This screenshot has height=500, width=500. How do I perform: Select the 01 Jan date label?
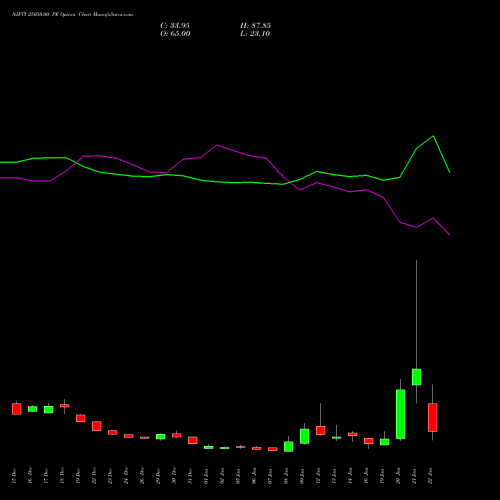pos(206,476)
